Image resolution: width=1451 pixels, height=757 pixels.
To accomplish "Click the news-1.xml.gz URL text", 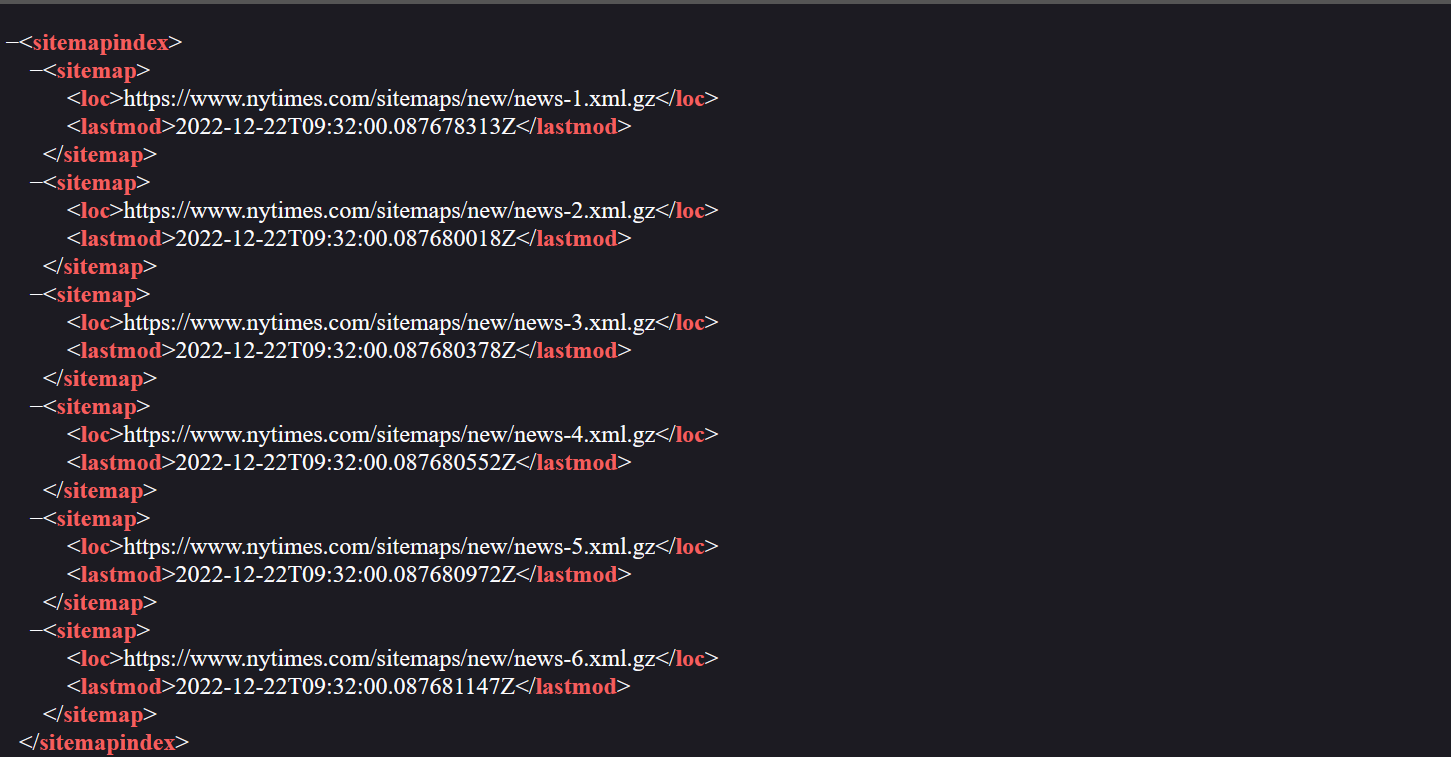I will (389, 99).
